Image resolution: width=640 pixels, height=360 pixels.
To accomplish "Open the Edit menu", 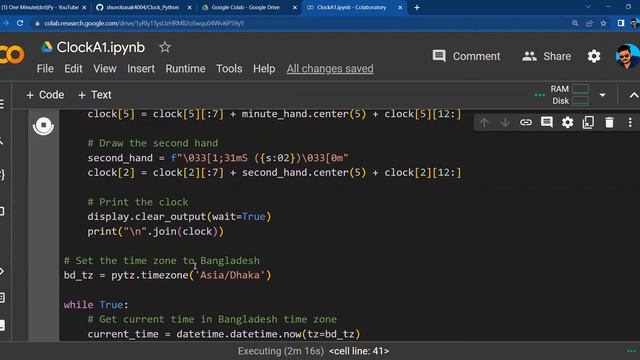I will [x=73, y=69].
